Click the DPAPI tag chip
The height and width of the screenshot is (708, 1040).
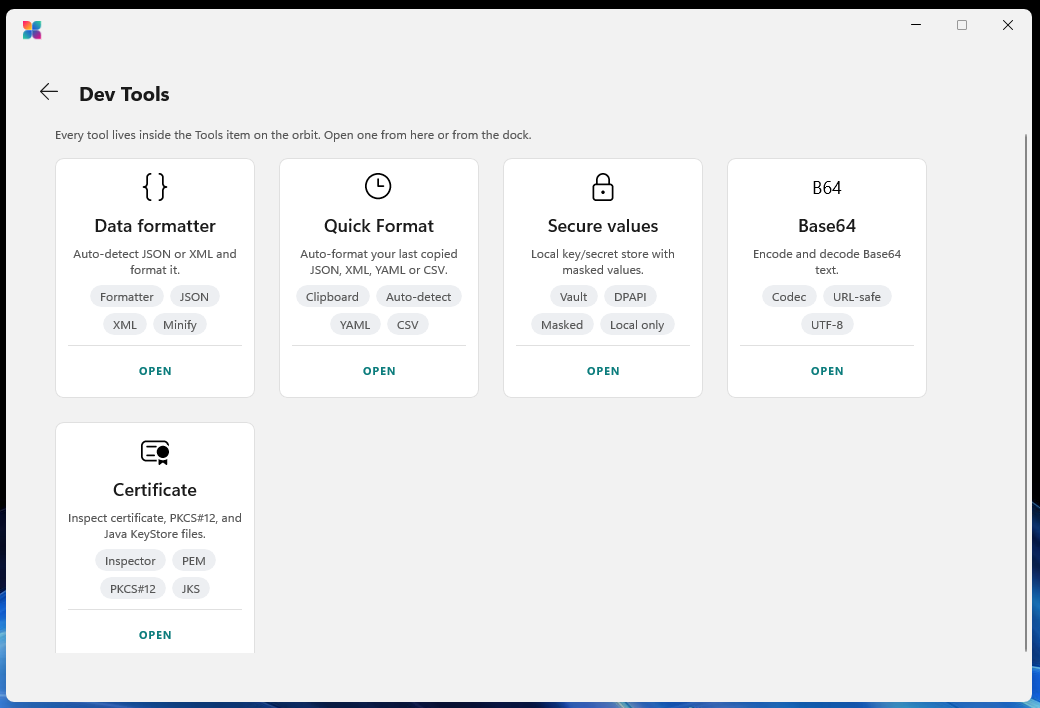coord(630,297)
